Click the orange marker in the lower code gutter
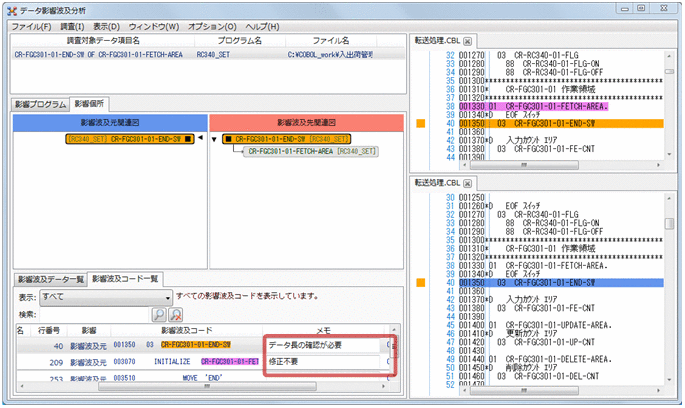The image size is (685, 408). click(x=421, y=284)
